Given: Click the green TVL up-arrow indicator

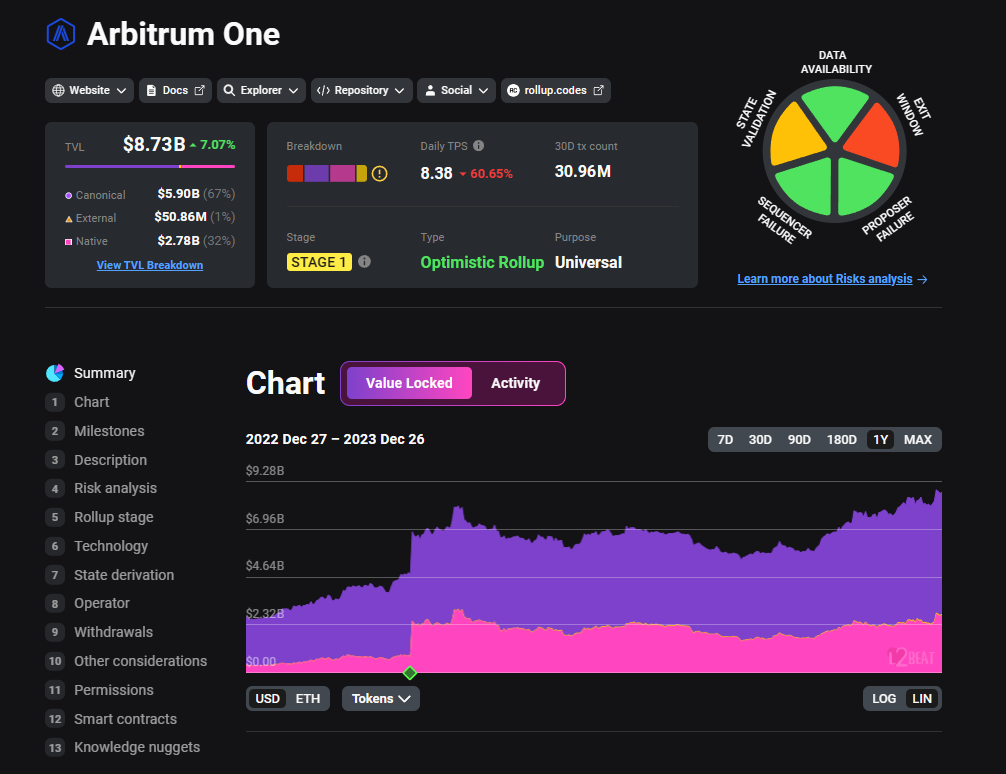Looking at the screenshot, I should tap(193, 145).
